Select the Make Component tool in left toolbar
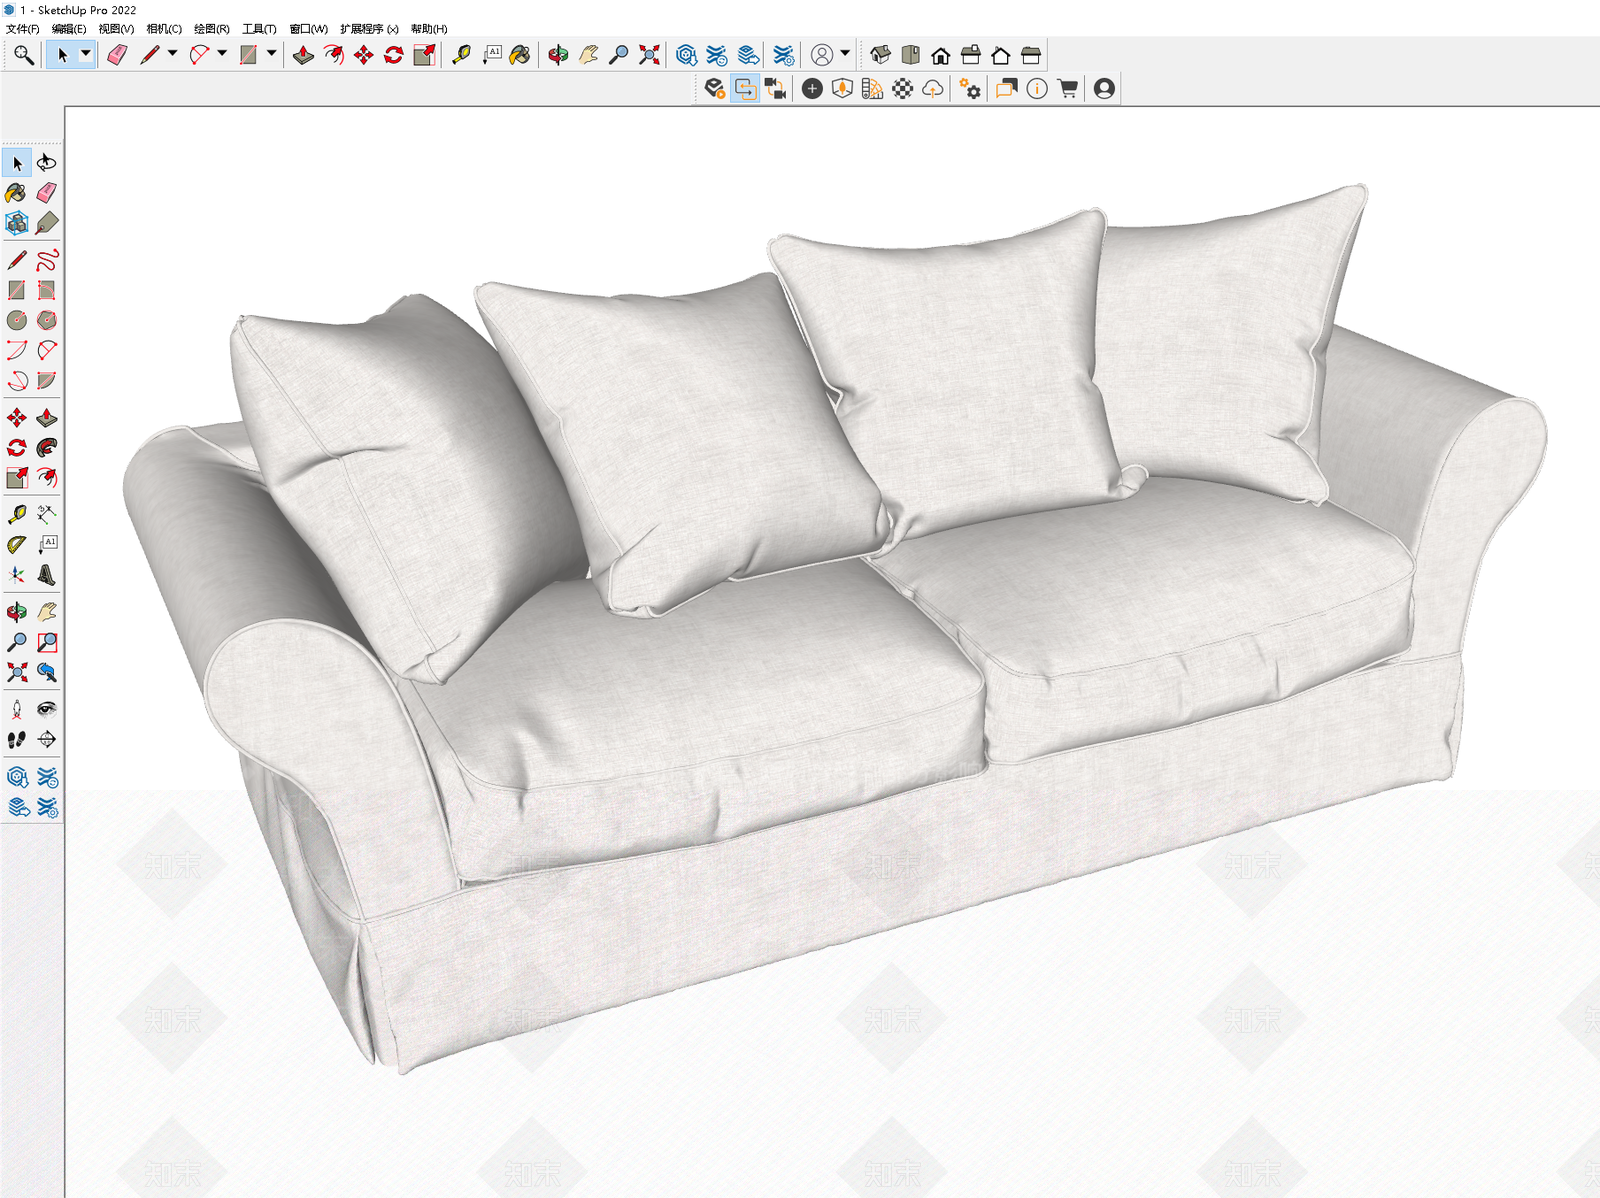This screenshot has height=1198, width=1600. (x=16, y=222)
